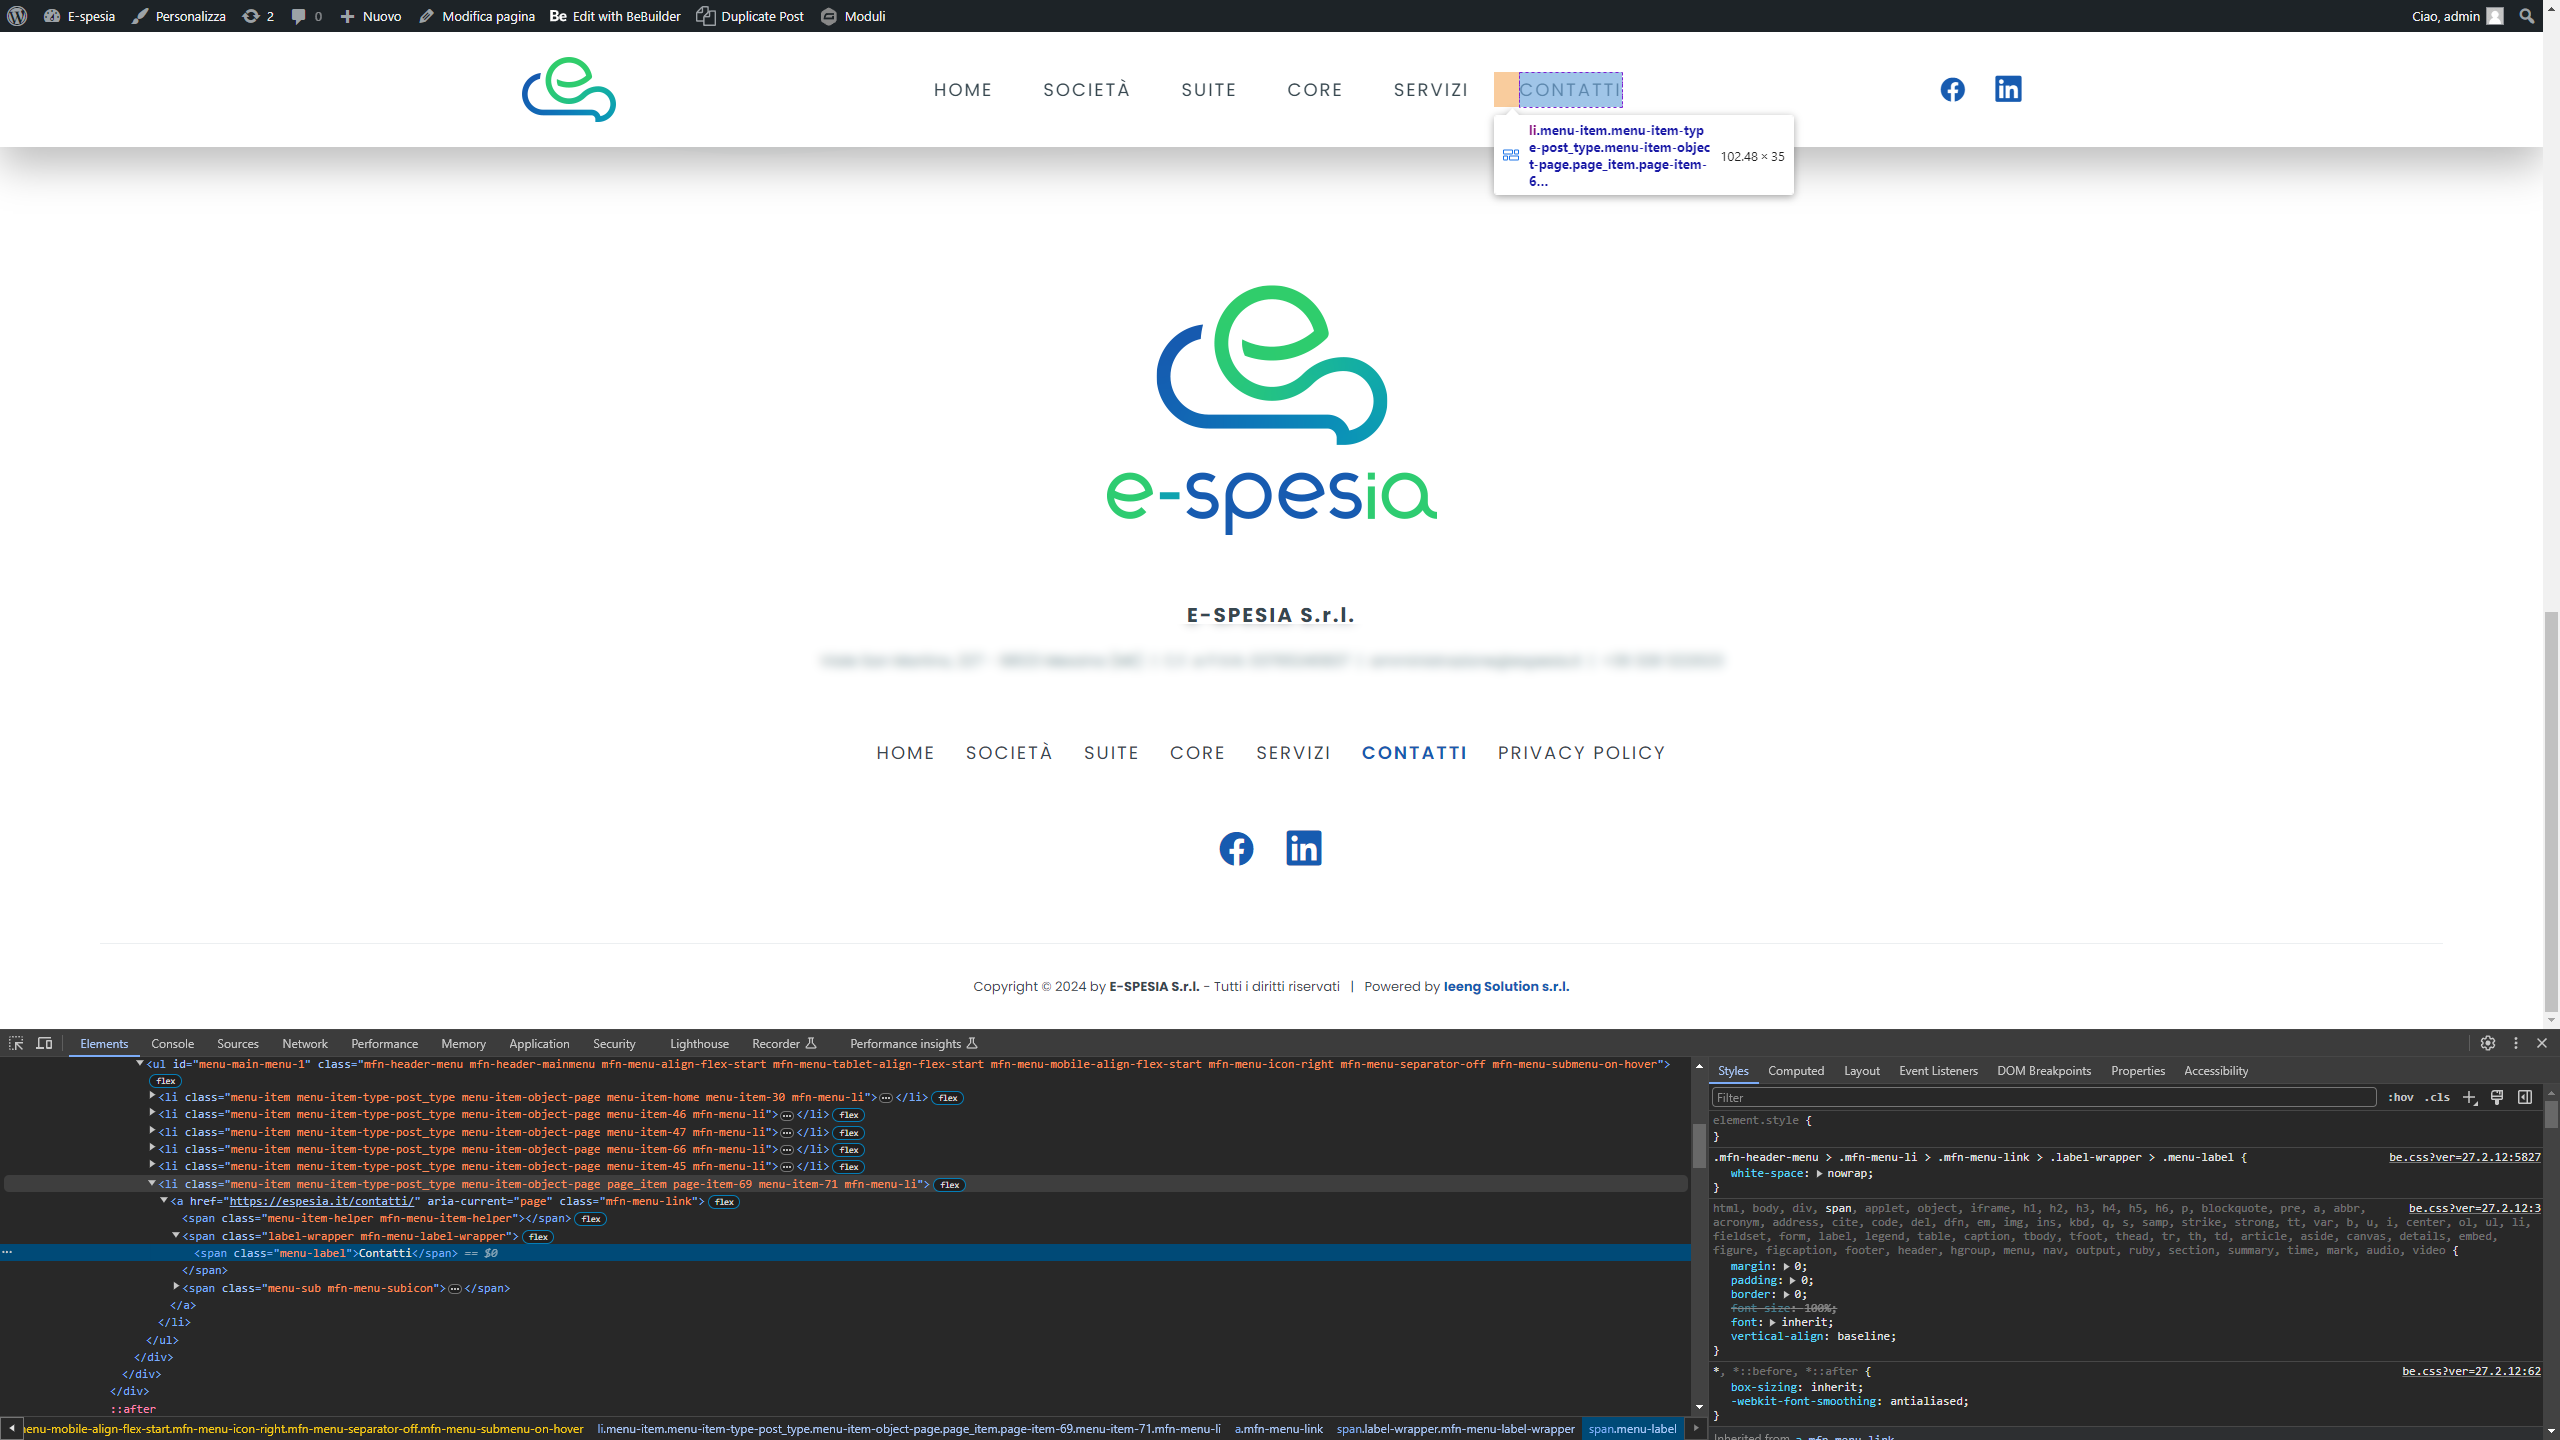Screen dimensions: 2560x1440
Task: Open the E-spesia dashboard link
Action: tap(79, 16)
